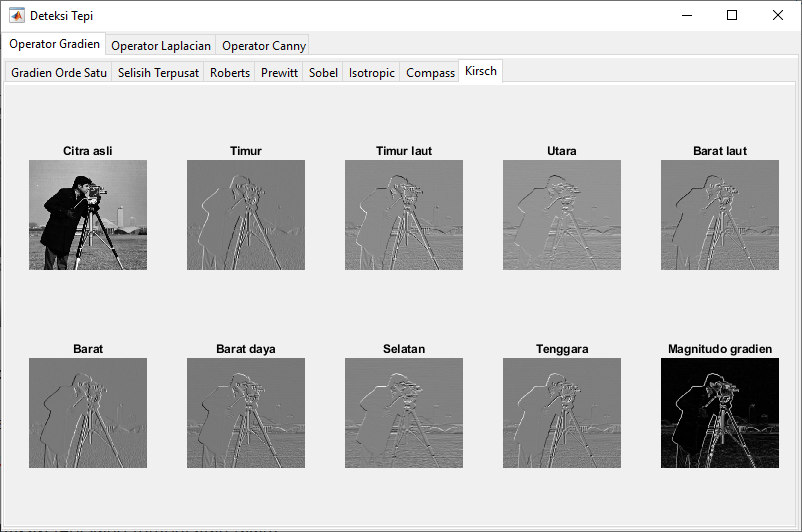The image size is (802, 532).
Task: Click the Magnitudo gradien image
Action: [x=720, y=413]
